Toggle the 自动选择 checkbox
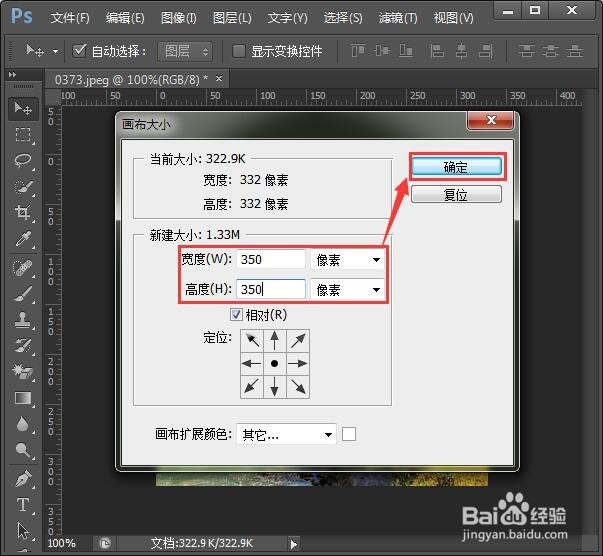Image resolution: width=603 pixels, height=556 pixels. click(79, 50)
